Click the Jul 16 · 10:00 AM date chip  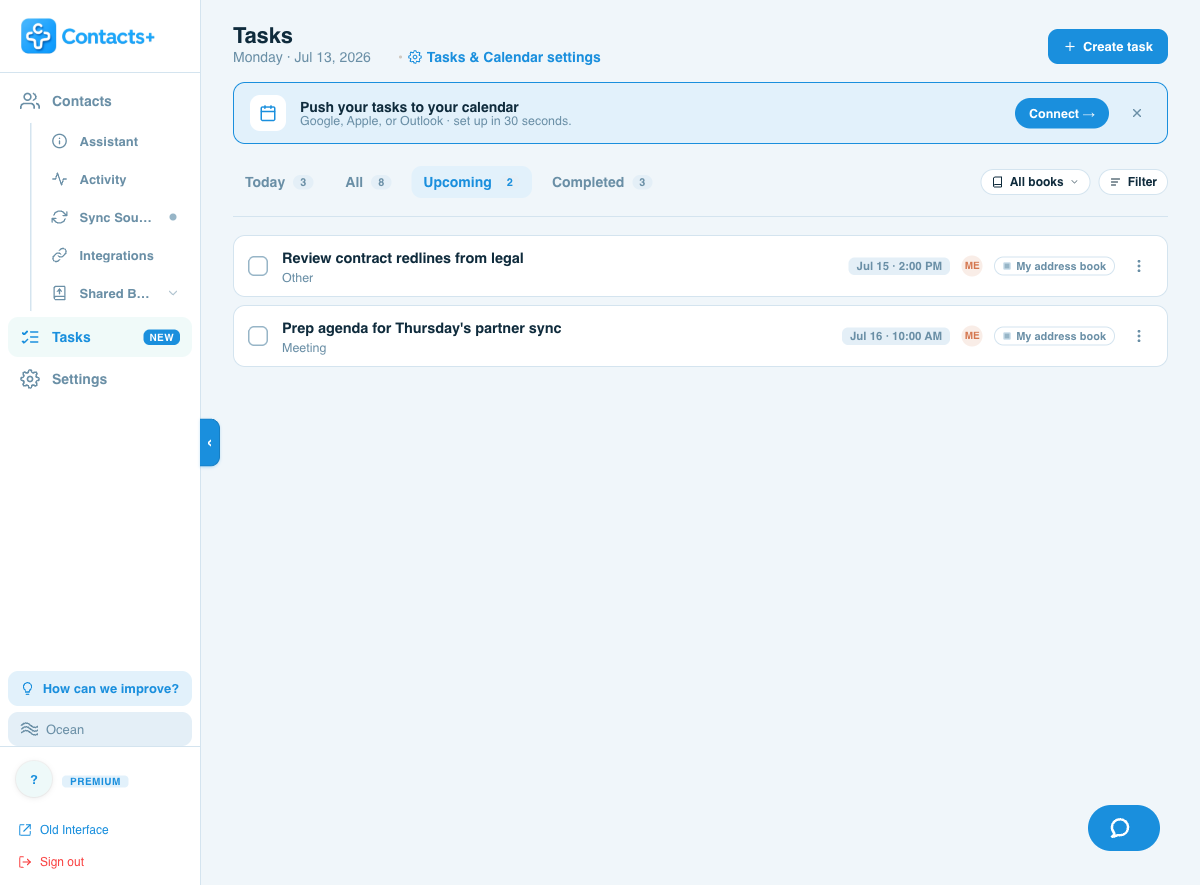[x=896, y=336]
